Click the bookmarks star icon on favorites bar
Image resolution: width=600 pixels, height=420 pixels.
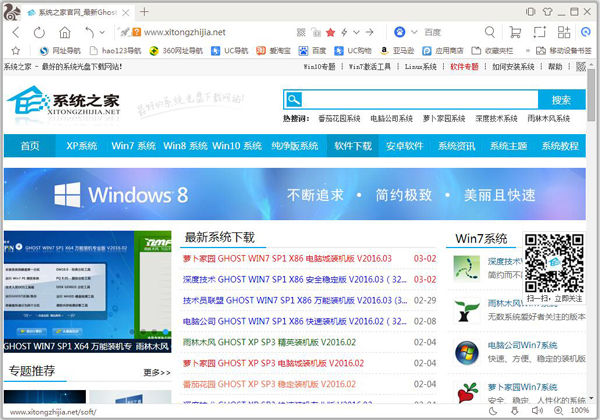point(15,50)
